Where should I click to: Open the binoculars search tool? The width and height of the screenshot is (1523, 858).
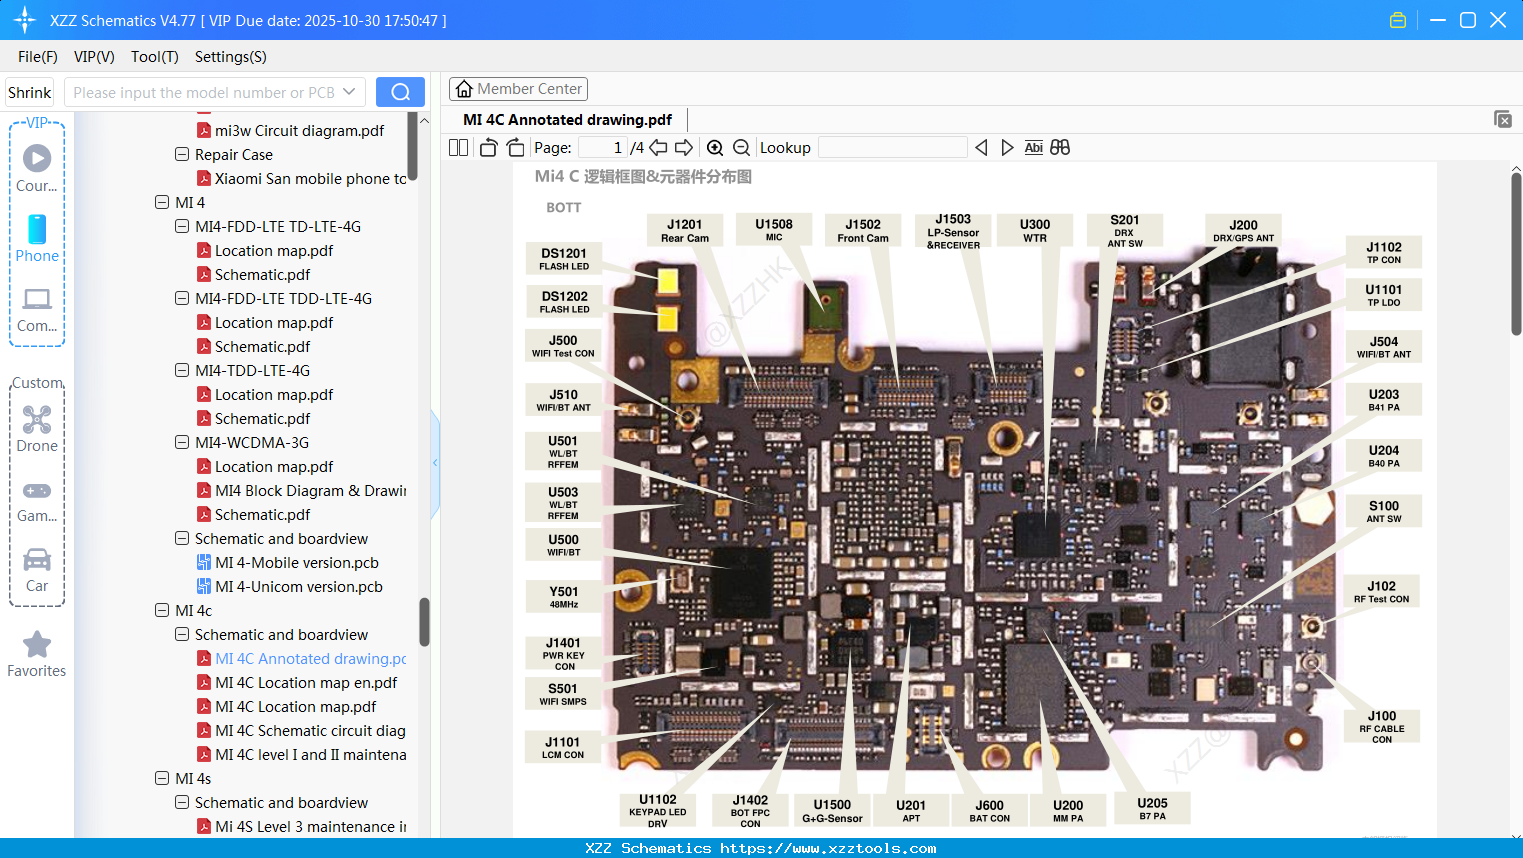coord(1060,147)
